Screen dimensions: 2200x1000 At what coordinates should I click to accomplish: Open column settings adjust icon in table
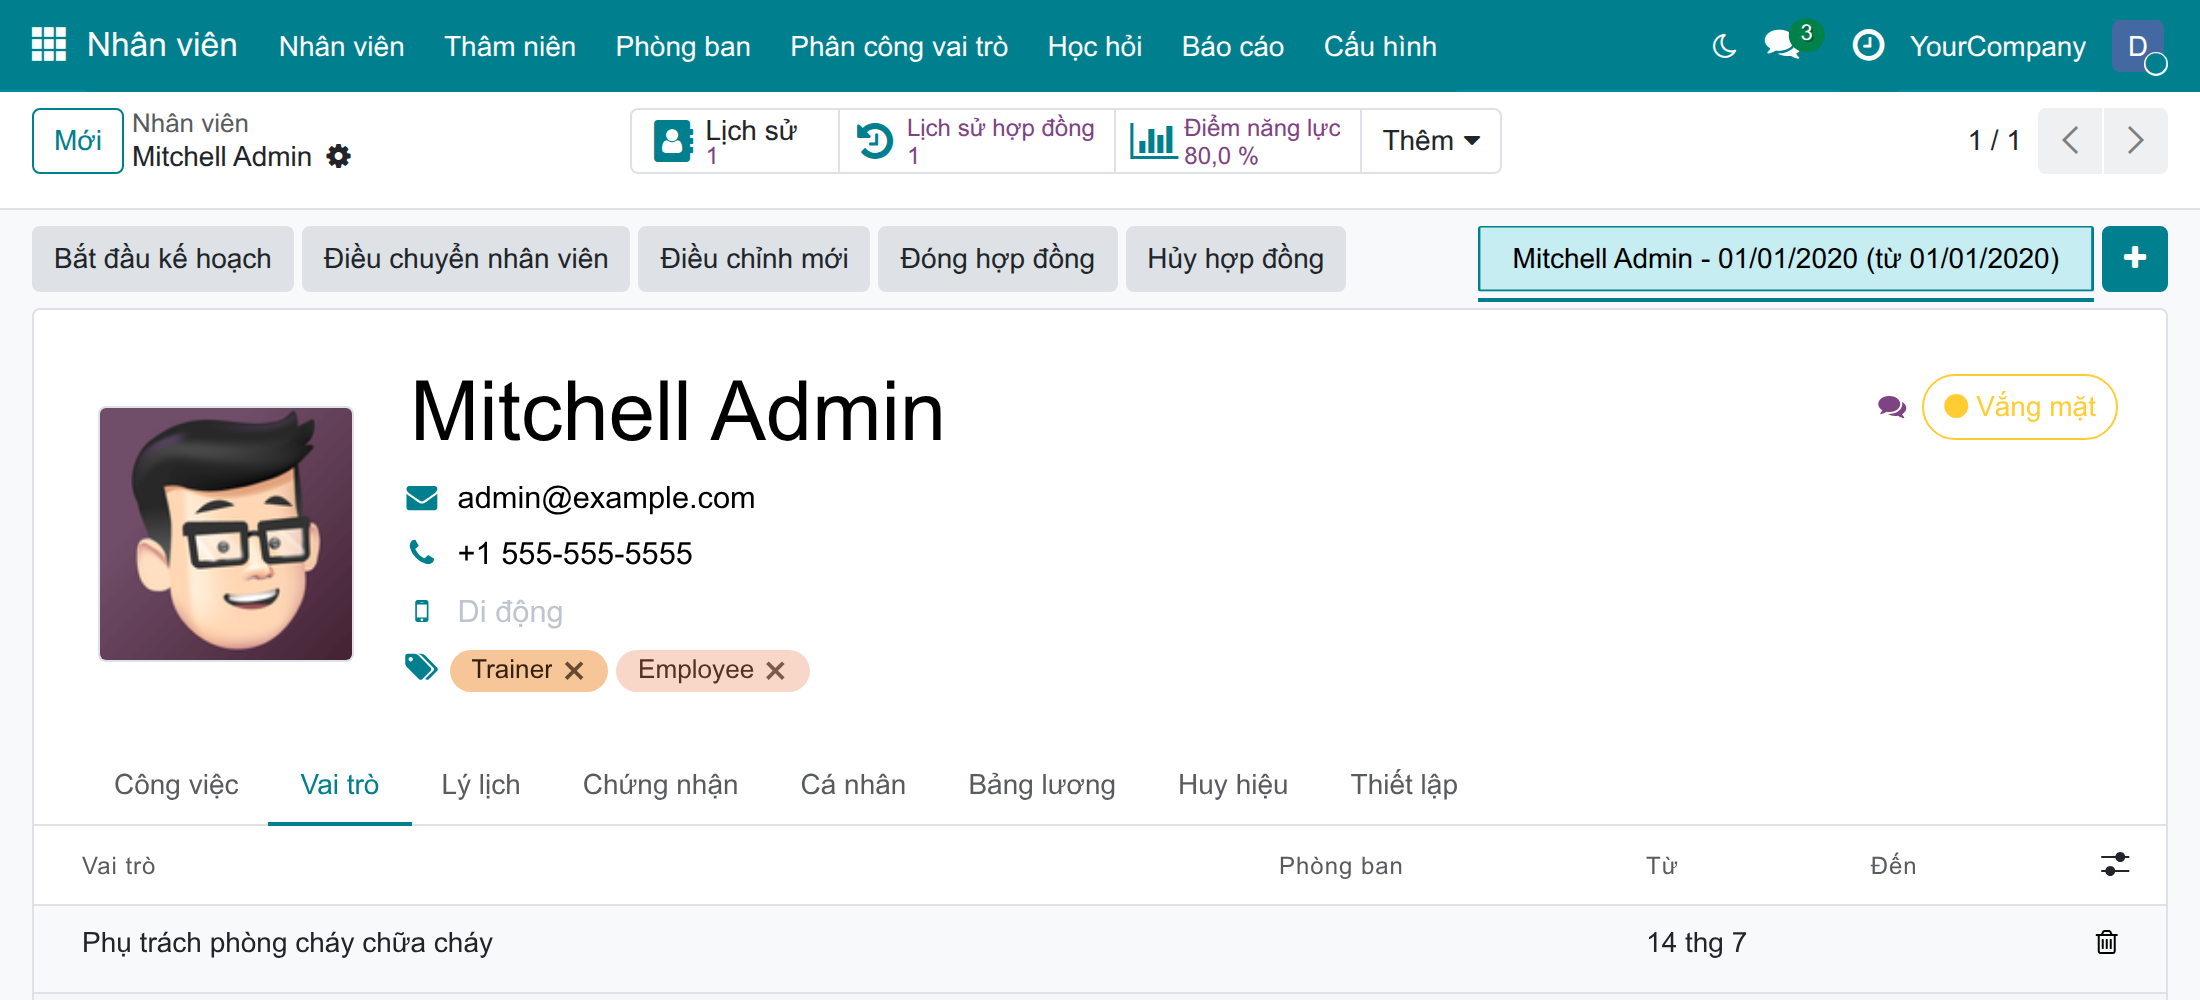click(x=2114, y=864)
